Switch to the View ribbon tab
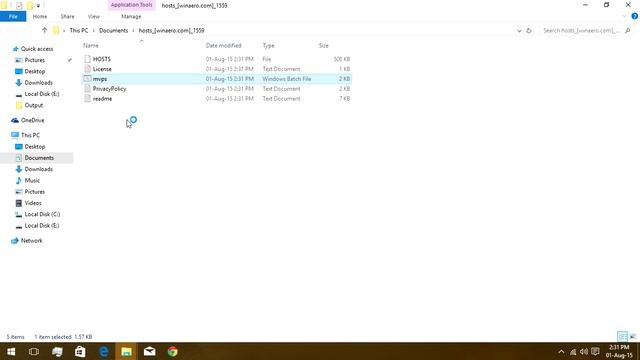This screenshot has width=640, height=360. 93,16
